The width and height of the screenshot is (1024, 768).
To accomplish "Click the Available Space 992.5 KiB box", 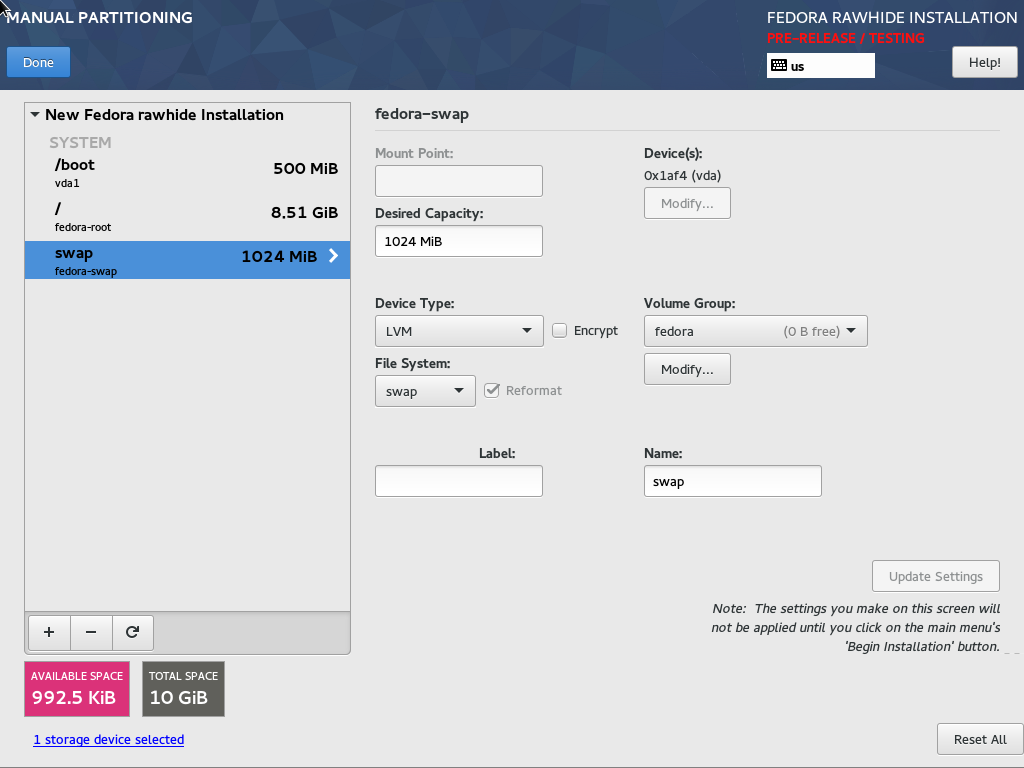I will [x=77, y=689].
